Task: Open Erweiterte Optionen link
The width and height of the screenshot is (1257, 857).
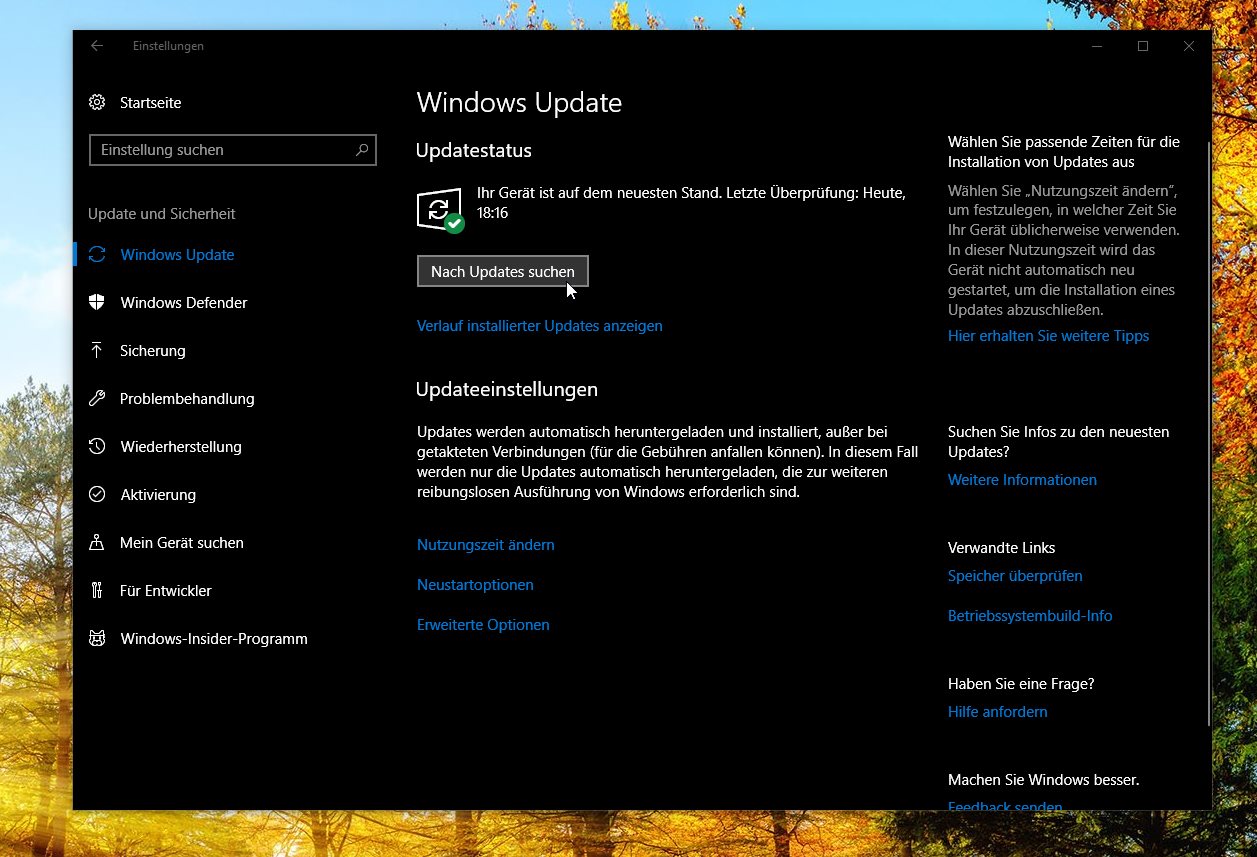Action: [x=483, y=625]
